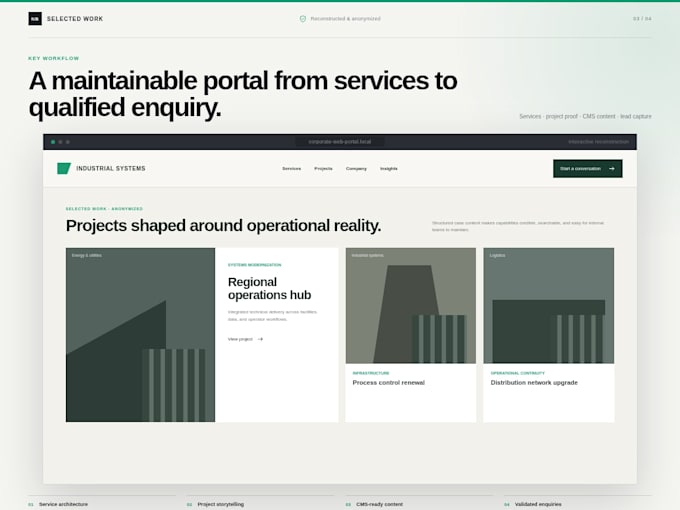Click the green dot in mock browser bar

[x=53, y=142]
